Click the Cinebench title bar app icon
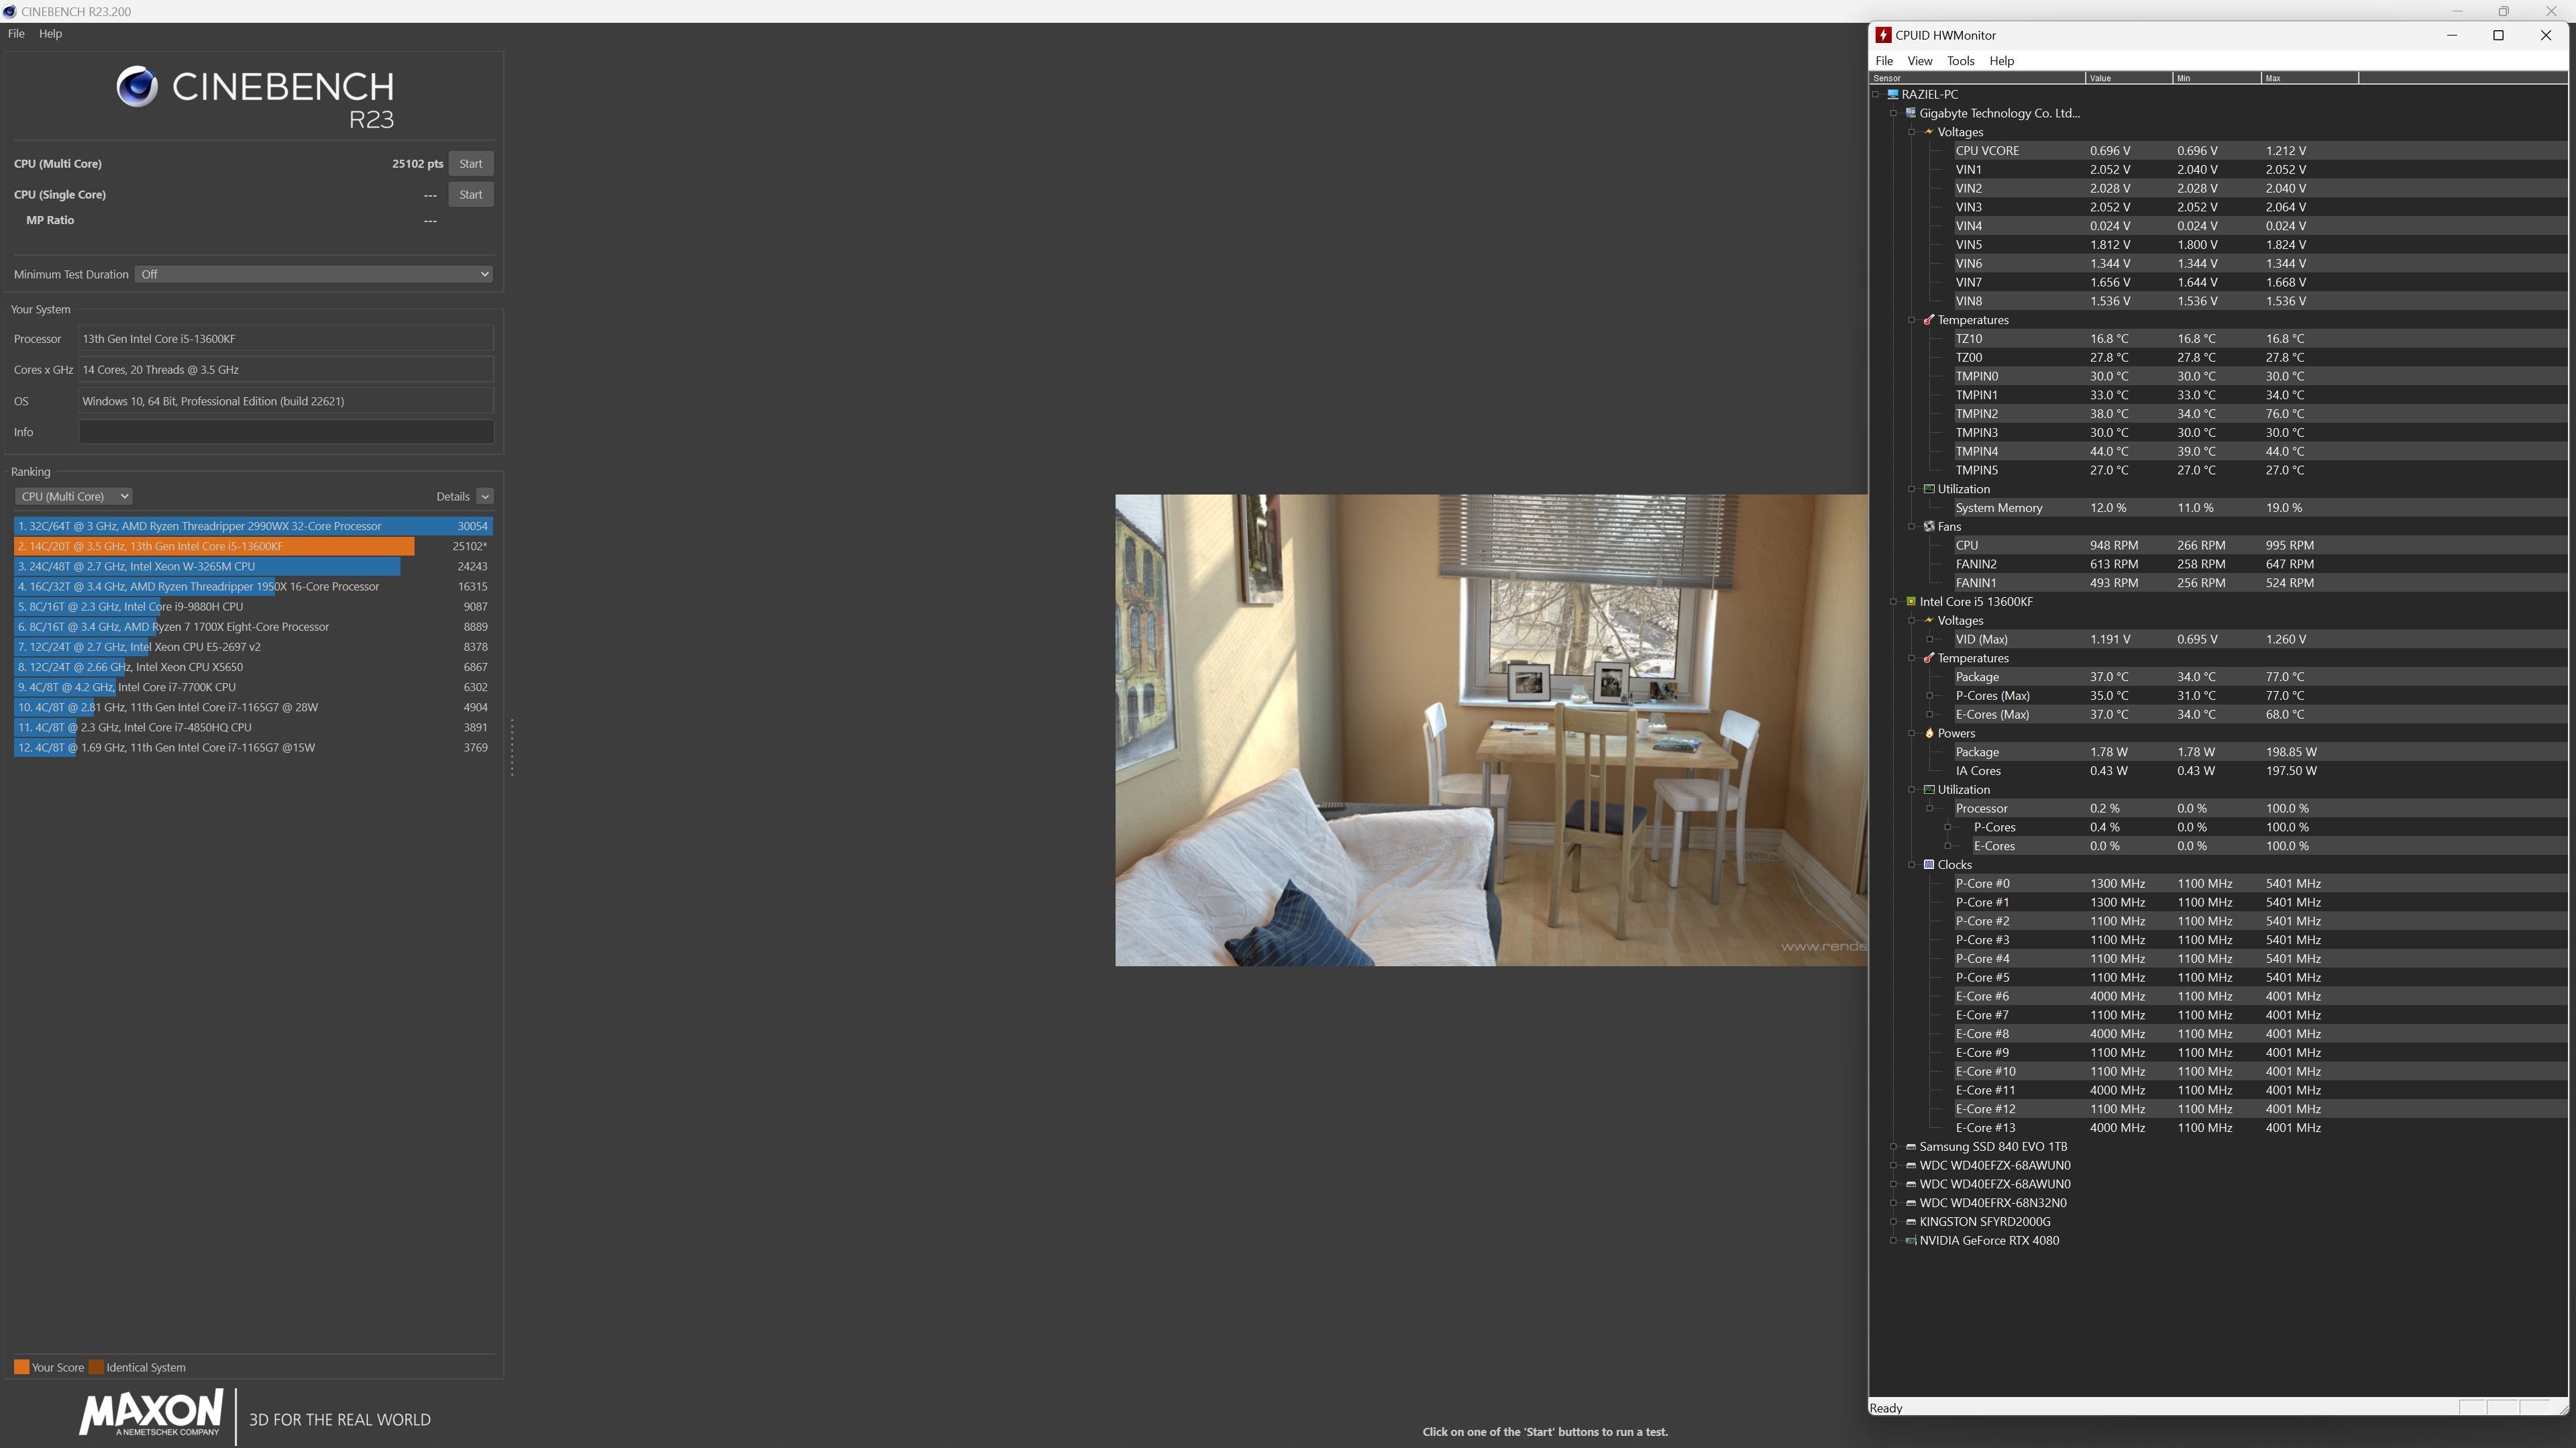 pyautogui.click(x=9, y=11)
